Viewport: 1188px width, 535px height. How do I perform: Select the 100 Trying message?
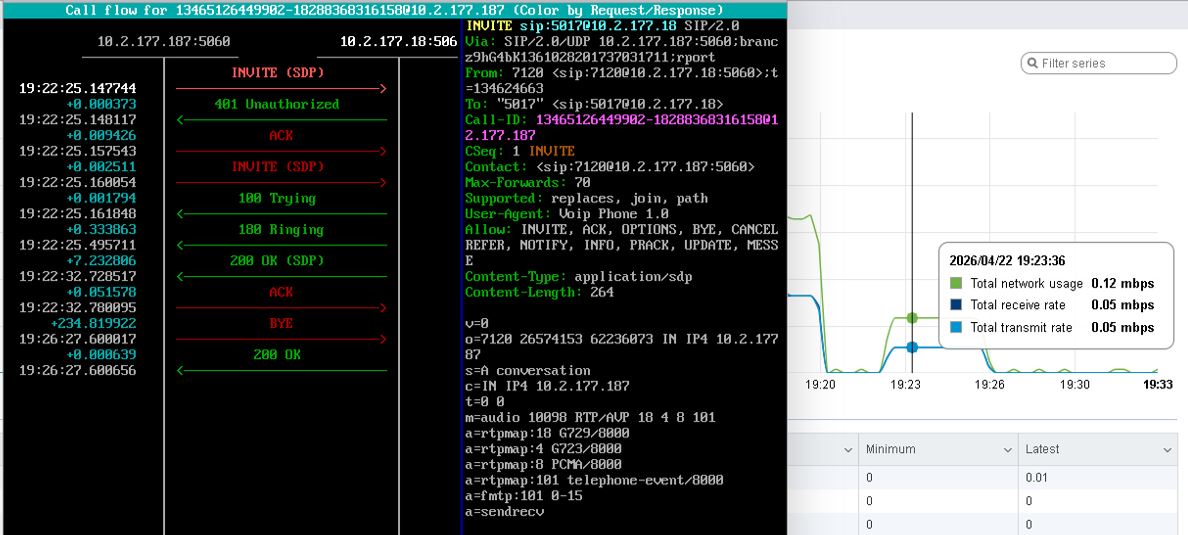tap(277, 199)
